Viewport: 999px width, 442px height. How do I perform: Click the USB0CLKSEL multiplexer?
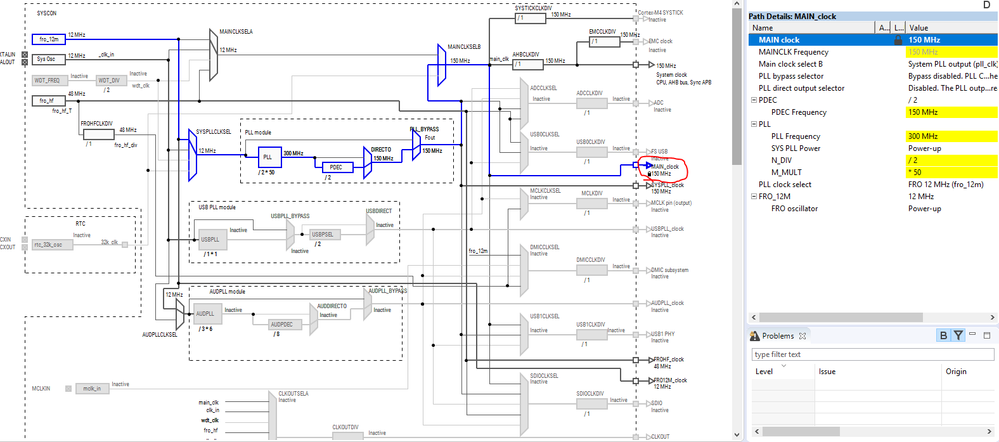[525, 151]
